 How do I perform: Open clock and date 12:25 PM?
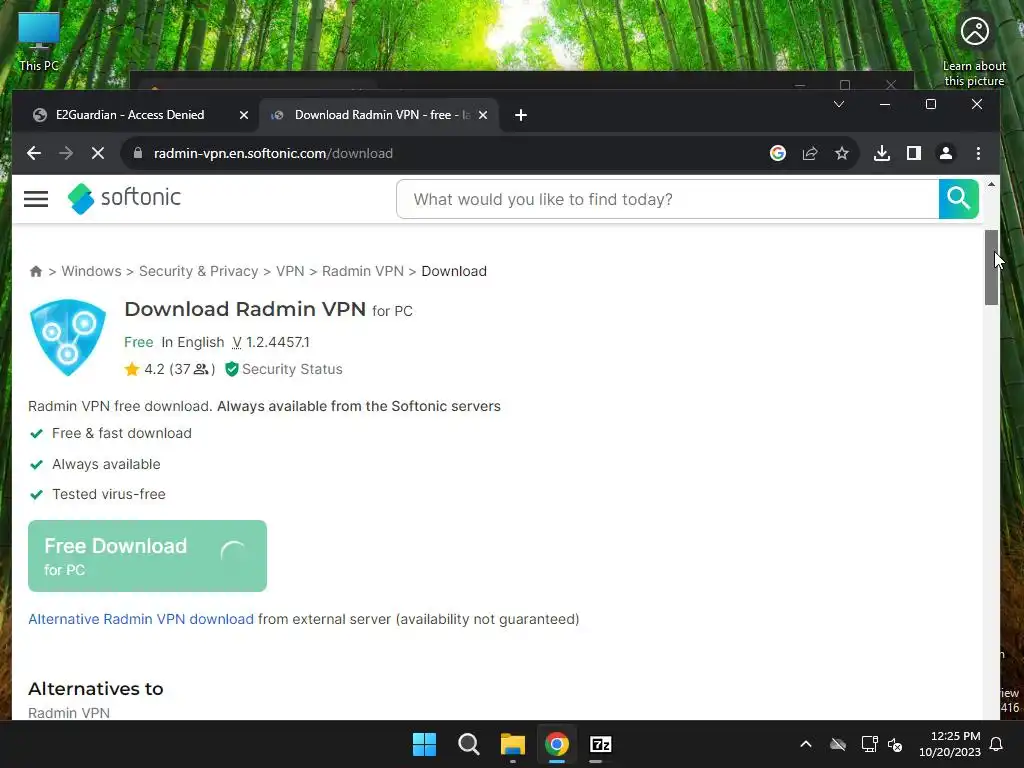(950, 744)
